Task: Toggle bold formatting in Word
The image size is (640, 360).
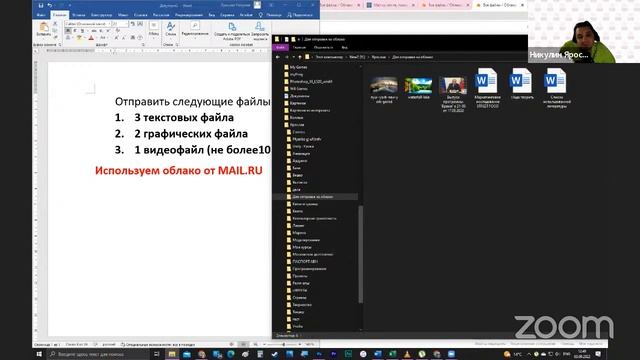Action: click(x=68, y=31)
